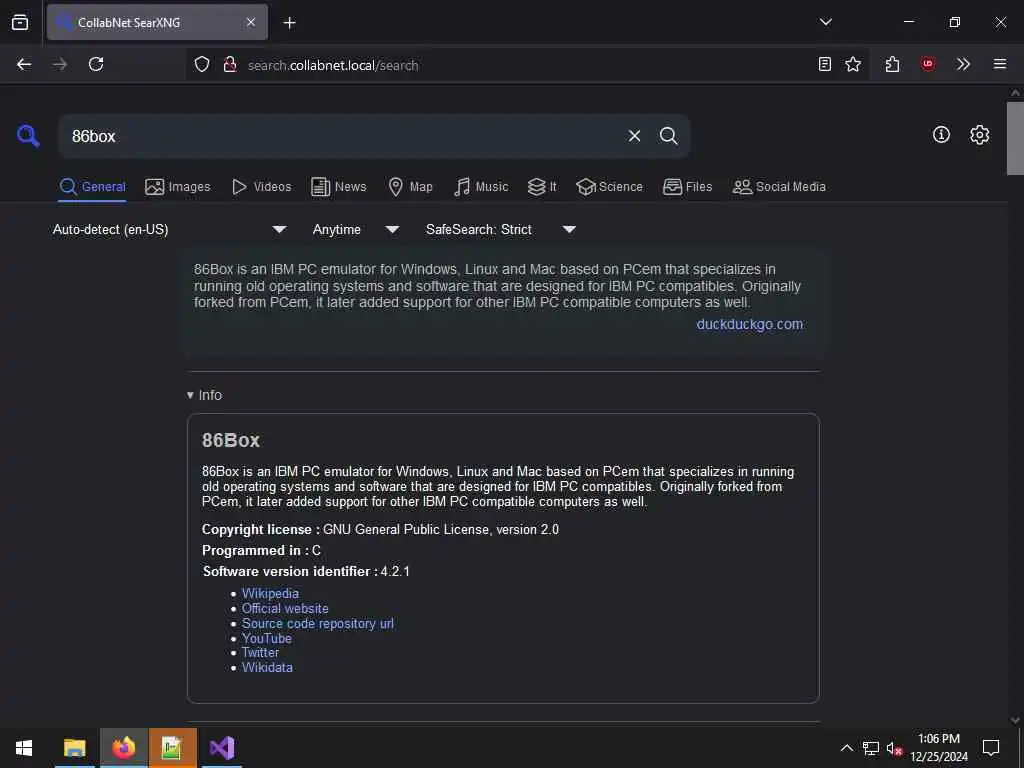
Task: Open the Wikidata link
Action: (x=267, y=667)
